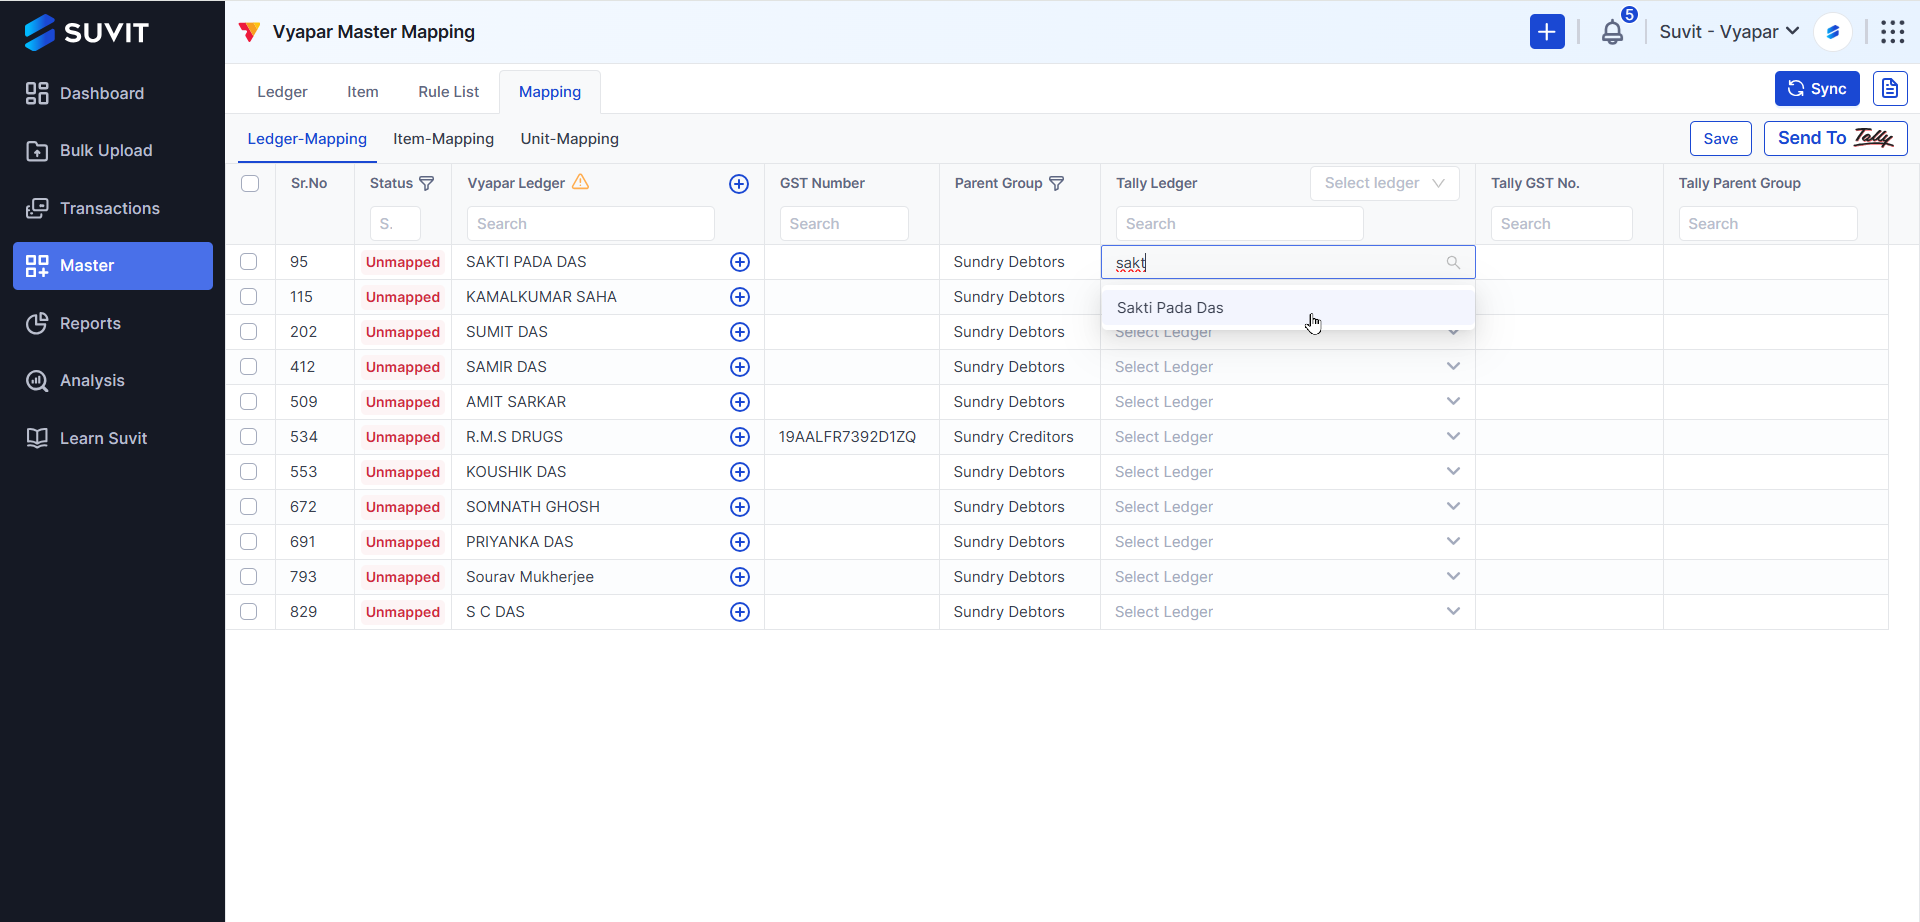
Task: Click the plus icon for SOMNATH GHOSH
Action: [740, 507]
